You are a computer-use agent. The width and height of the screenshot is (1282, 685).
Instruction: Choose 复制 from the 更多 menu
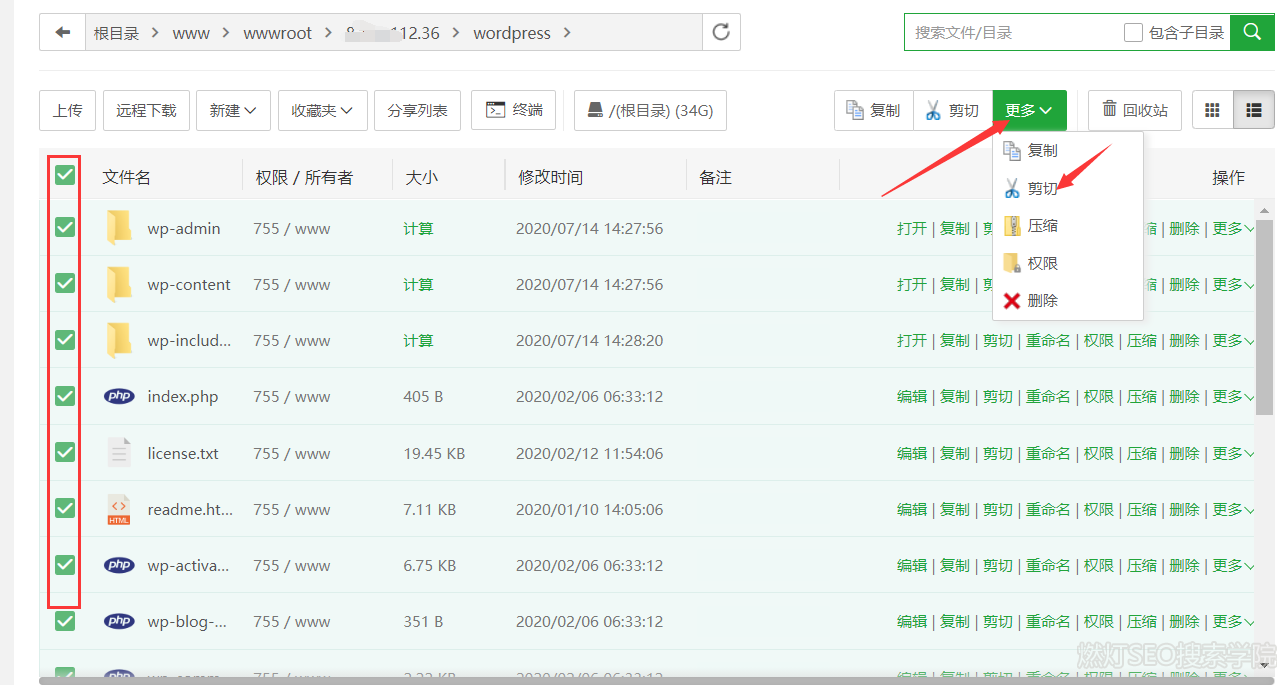[1067, 150]
